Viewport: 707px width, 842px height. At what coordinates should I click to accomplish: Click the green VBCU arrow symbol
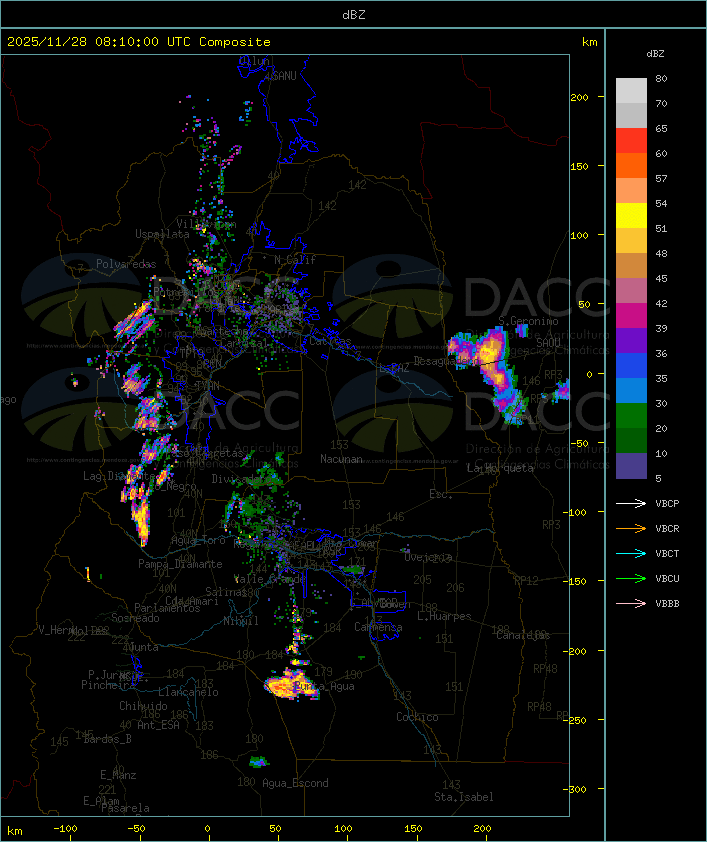(631, 578)
